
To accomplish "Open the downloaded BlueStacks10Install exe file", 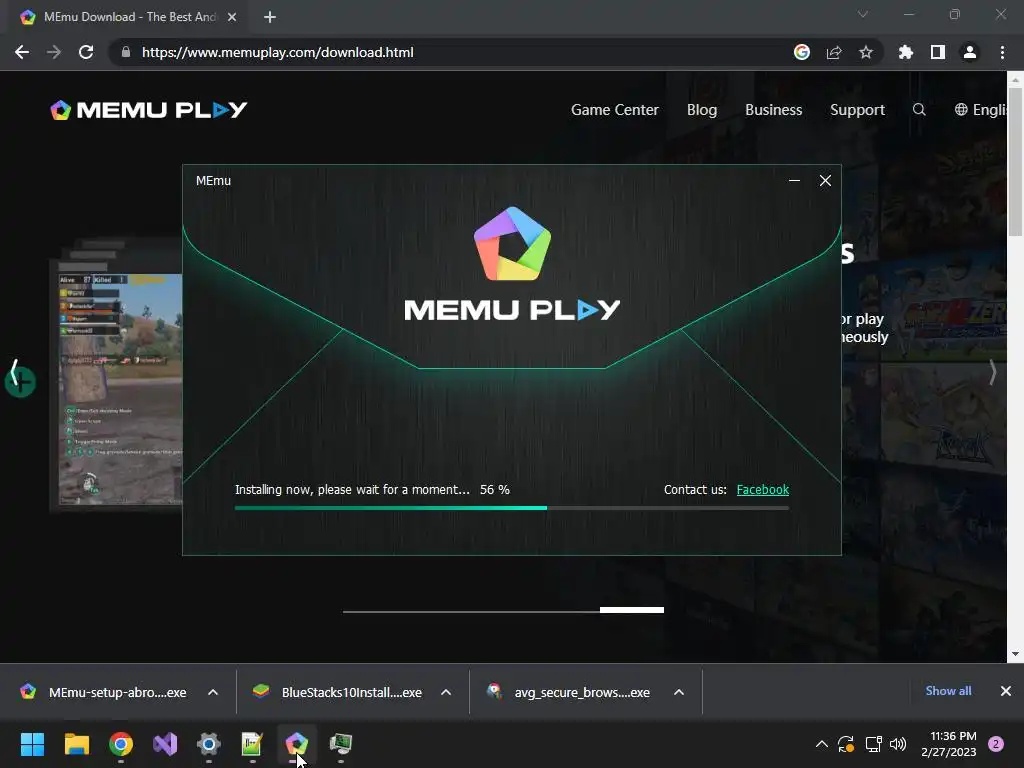I will (338, 692).
